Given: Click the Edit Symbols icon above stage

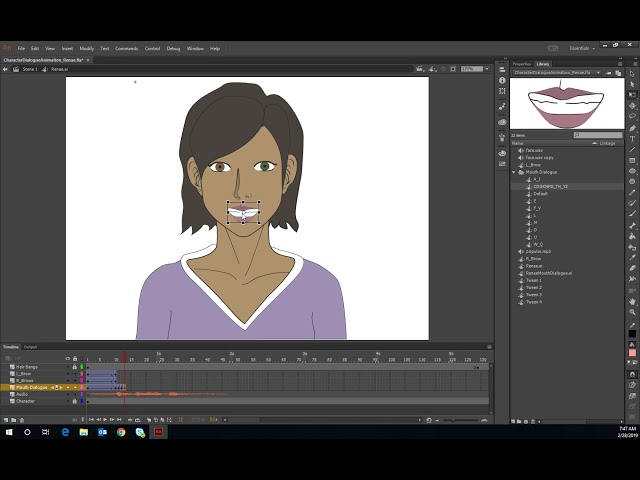Looking at the screenshot, I should (432, 69).
